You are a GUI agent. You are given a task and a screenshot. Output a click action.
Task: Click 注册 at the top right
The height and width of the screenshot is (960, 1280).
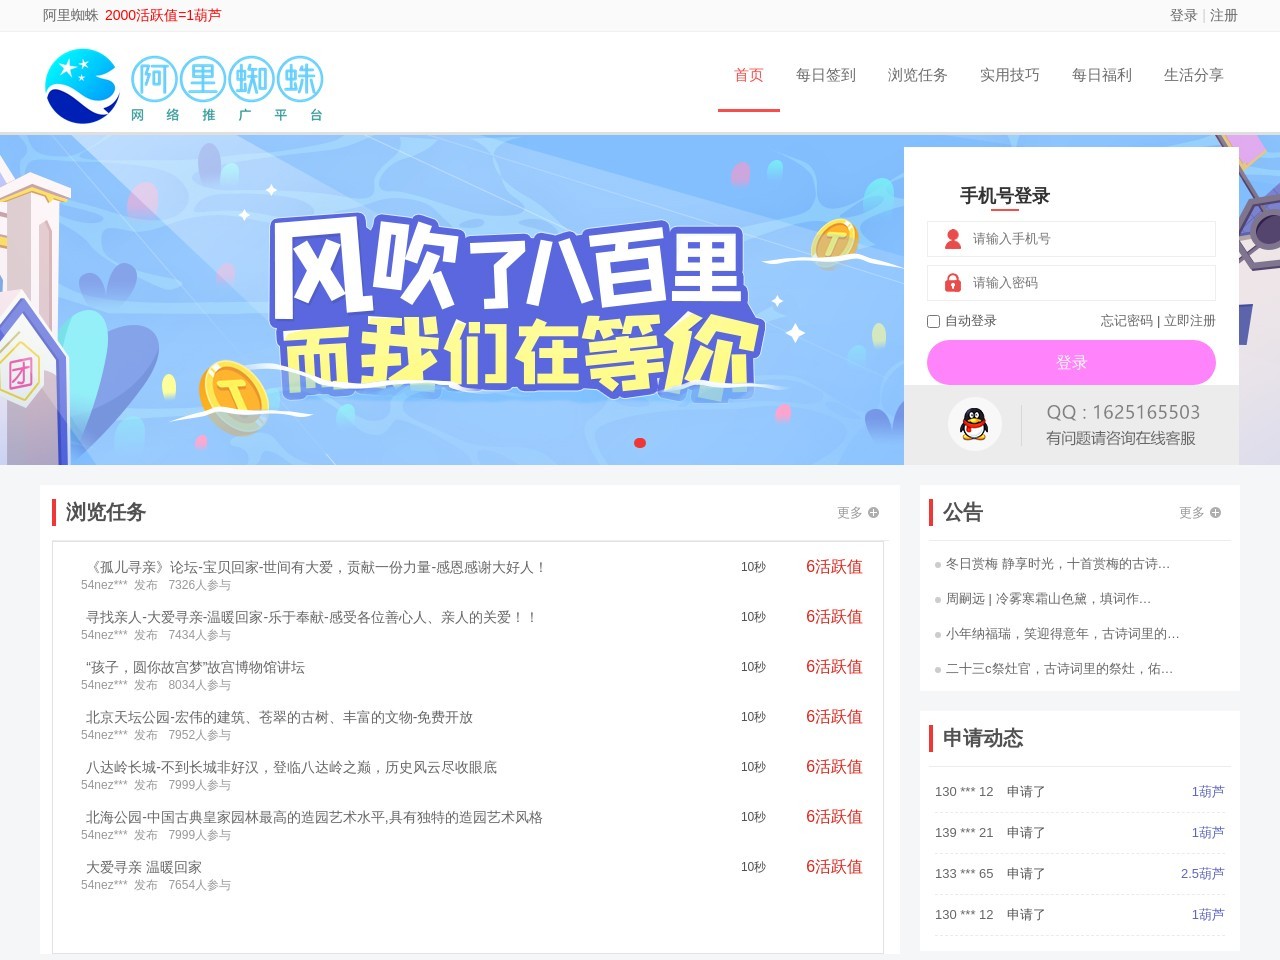[x=1222, y=15]
